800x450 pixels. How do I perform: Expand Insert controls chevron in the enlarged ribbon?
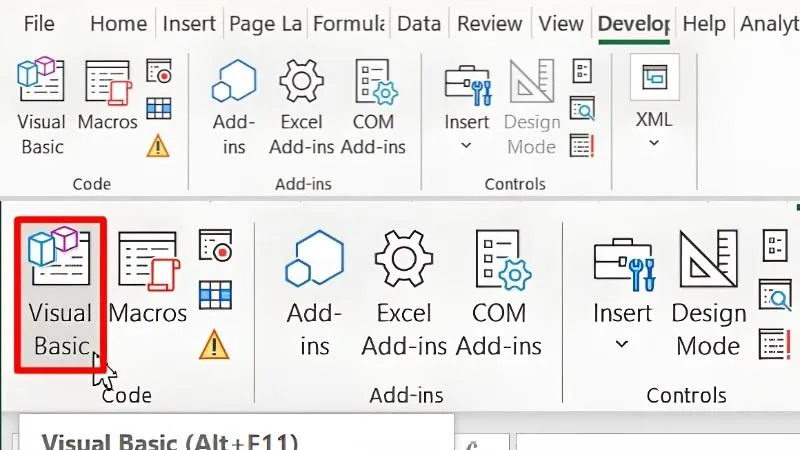click(x=622, y=344)
